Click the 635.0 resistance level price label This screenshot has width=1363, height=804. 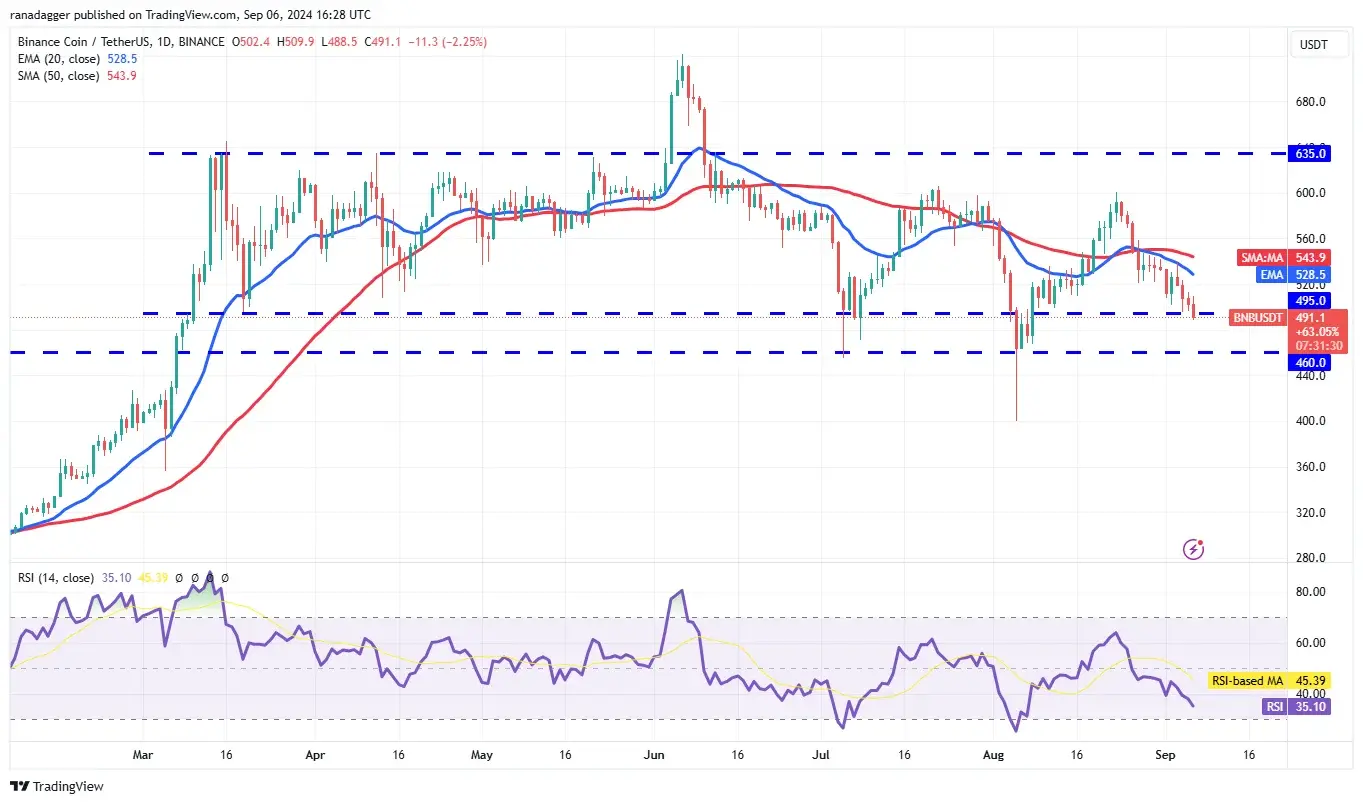[1309, 153]
